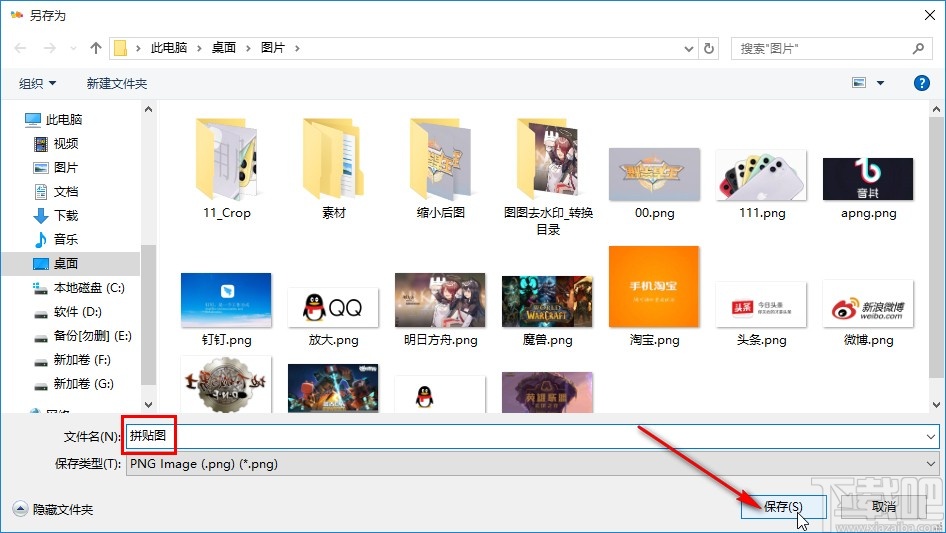Expand chevron after 图片 in breadcrumb
This screenshot has height=533, width=946.
point(297,48)
